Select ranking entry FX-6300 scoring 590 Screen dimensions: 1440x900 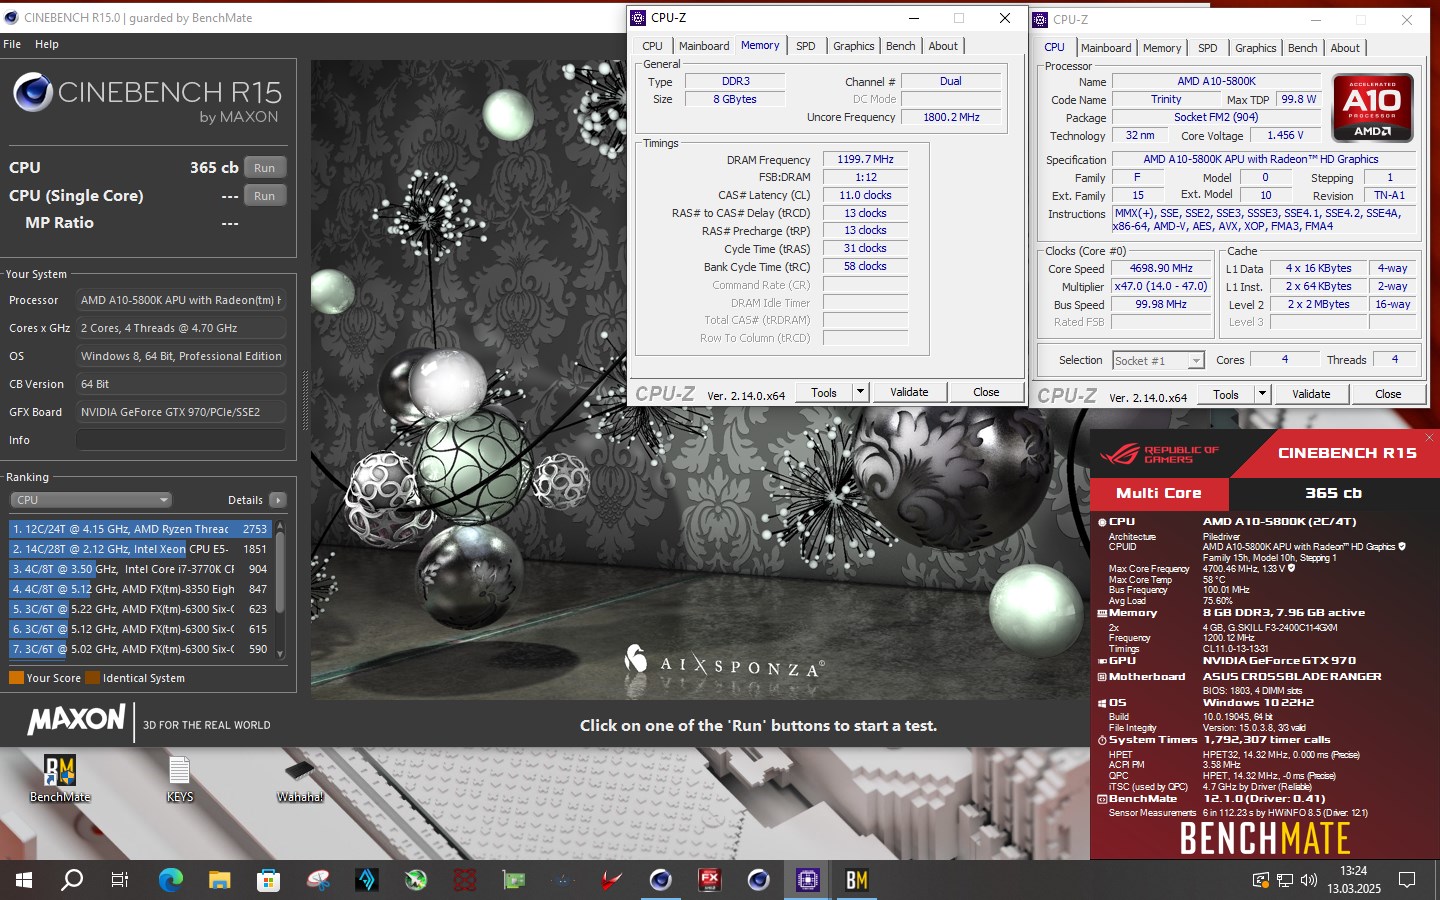point(141,649)
